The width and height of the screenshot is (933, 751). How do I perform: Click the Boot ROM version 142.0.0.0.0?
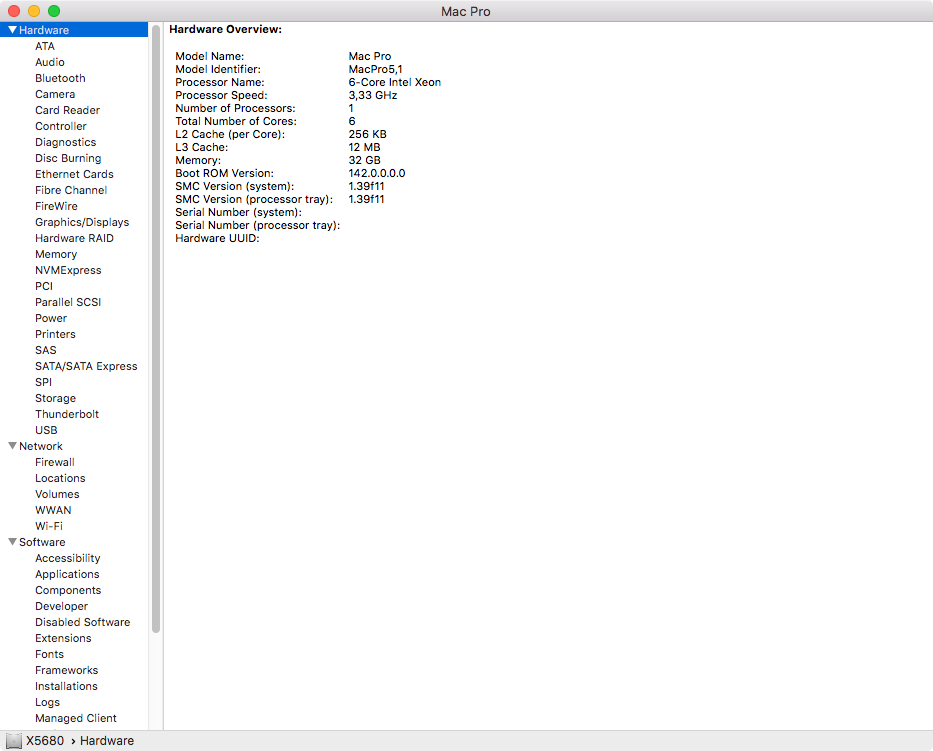377,173
